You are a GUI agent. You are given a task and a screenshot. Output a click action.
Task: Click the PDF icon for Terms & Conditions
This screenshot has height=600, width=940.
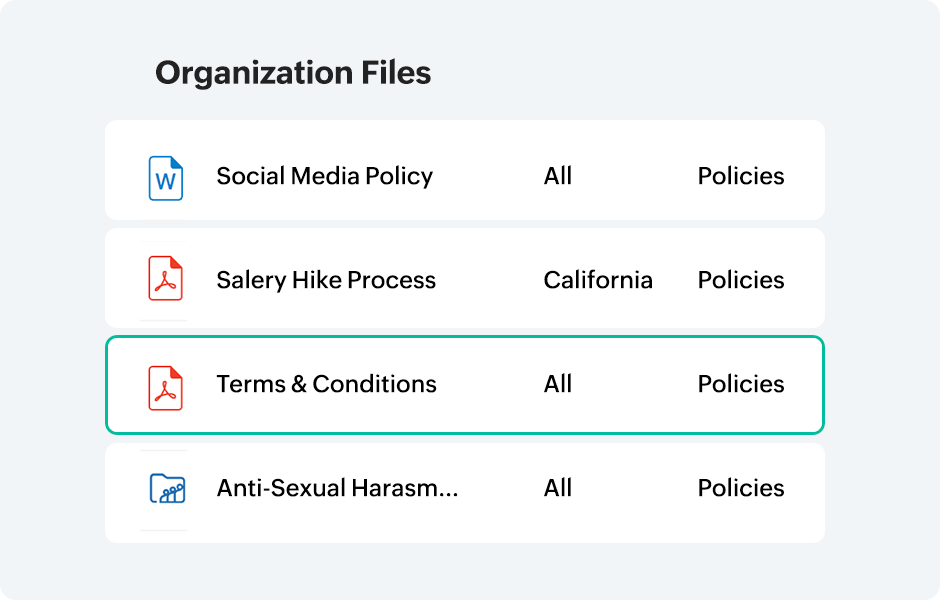pyautogui.click(x=166, y=386)
